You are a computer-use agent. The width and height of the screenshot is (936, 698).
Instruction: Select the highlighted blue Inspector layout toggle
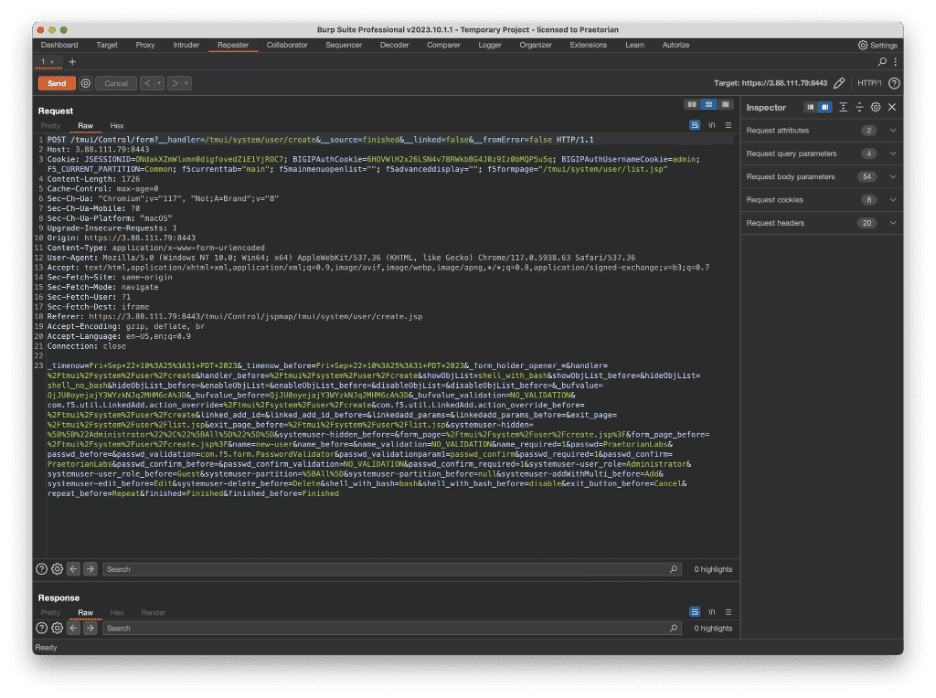[825, 107]
